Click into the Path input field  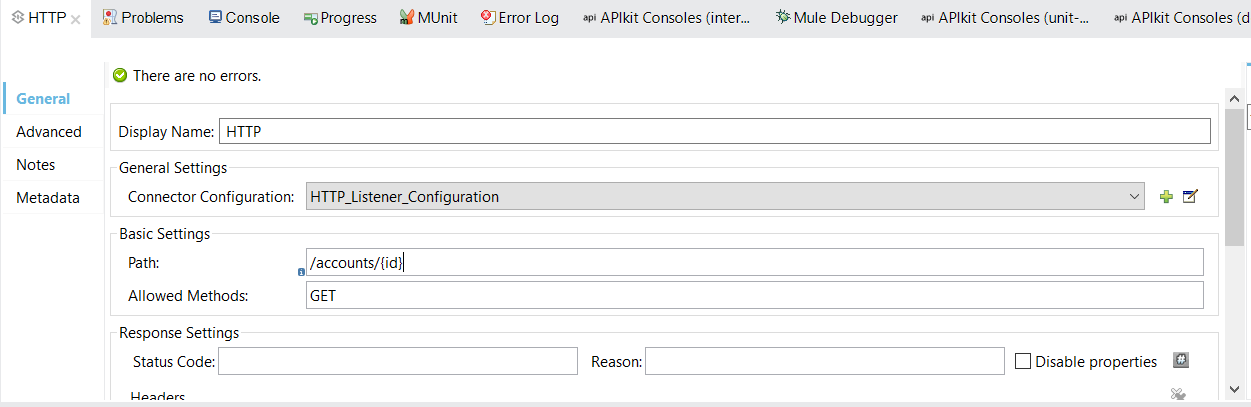point(754,263)
